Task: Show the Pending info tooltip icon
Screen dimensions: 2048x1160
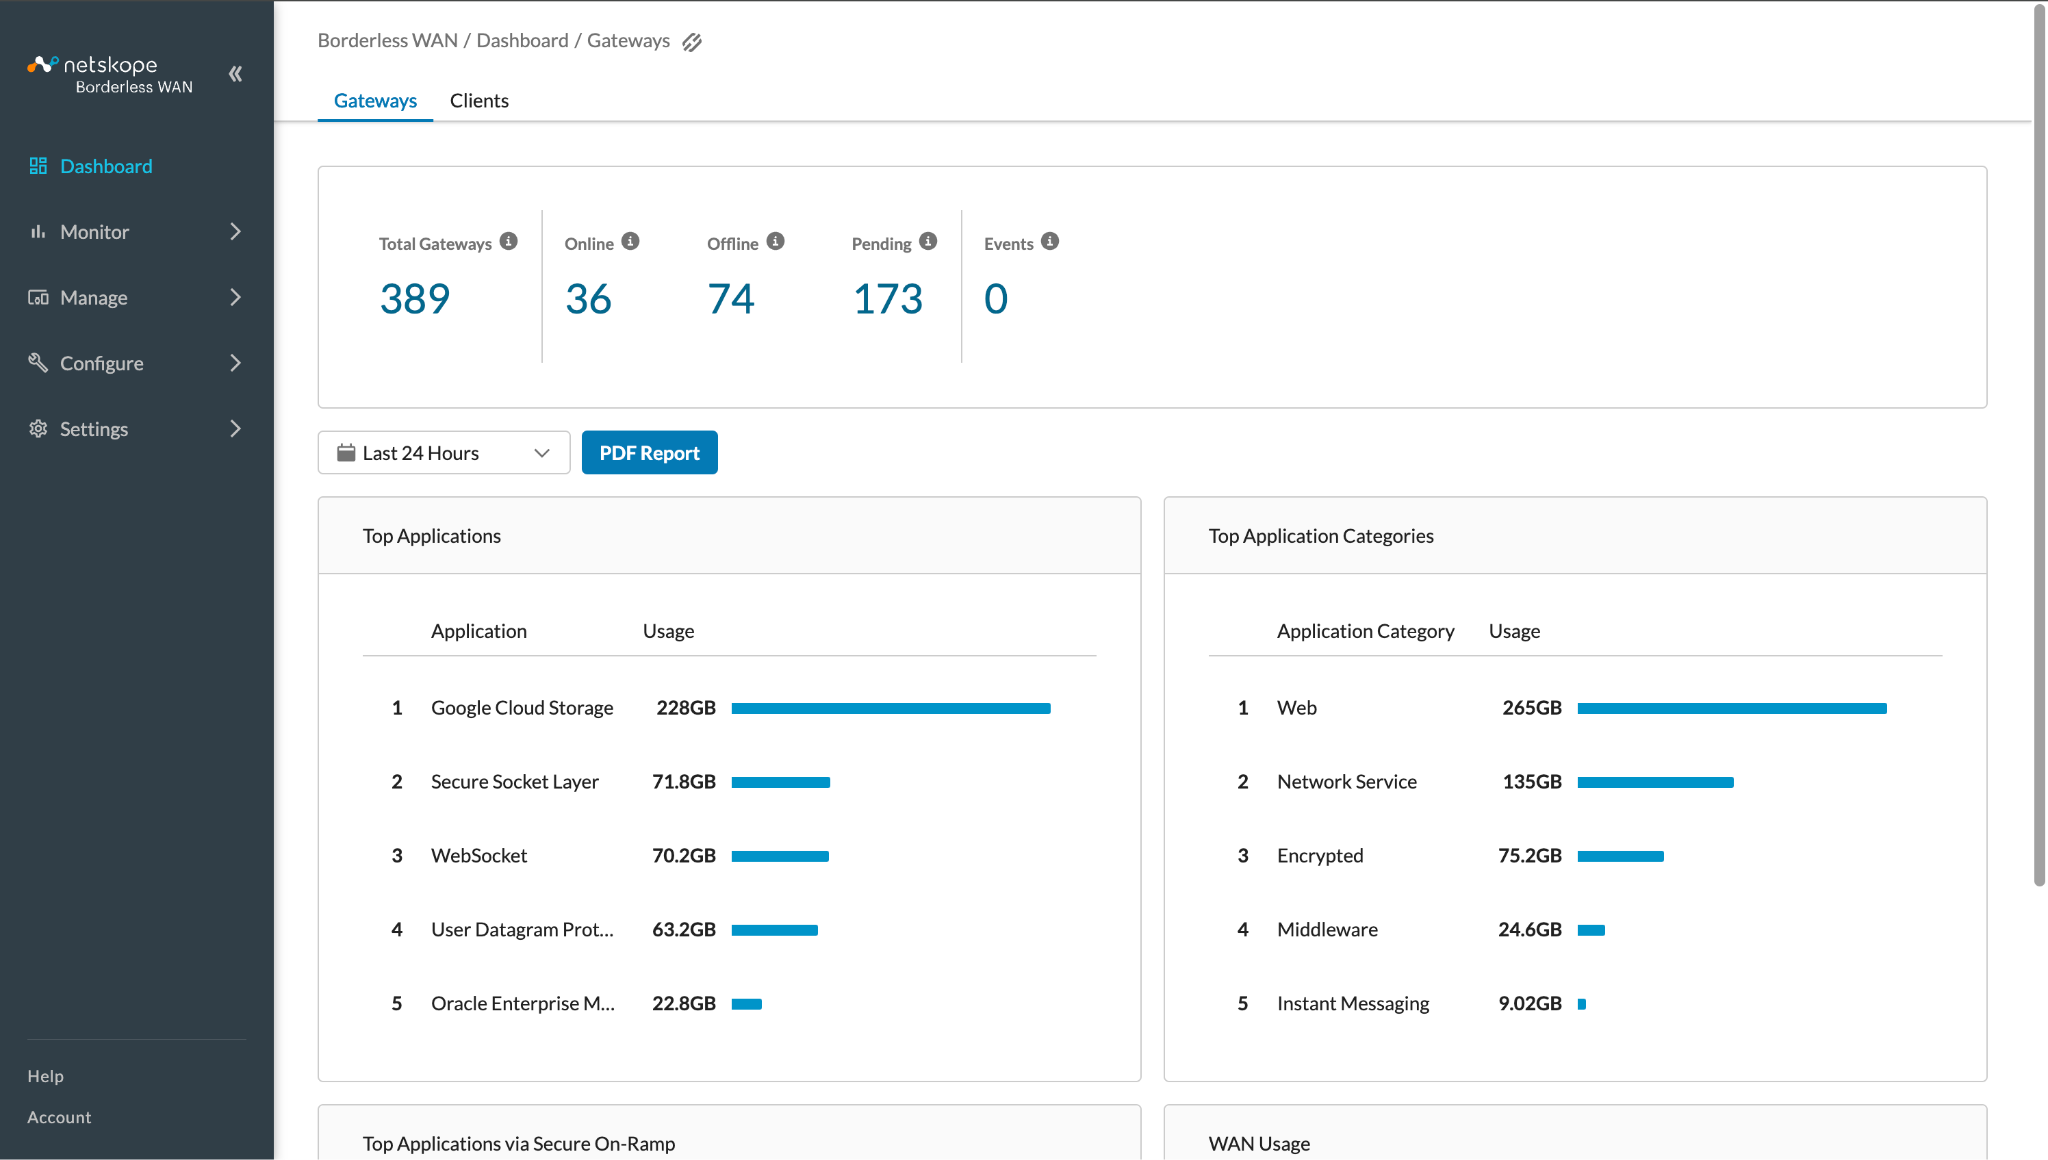Action: tap(928, 241)
